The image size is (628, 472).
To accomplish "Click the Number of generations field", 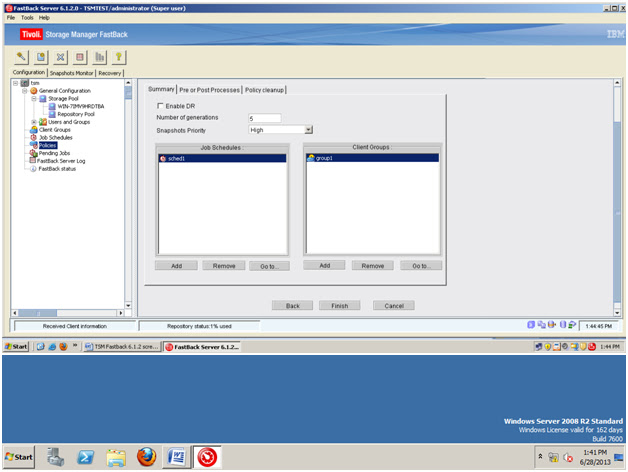I will [264, 118].
